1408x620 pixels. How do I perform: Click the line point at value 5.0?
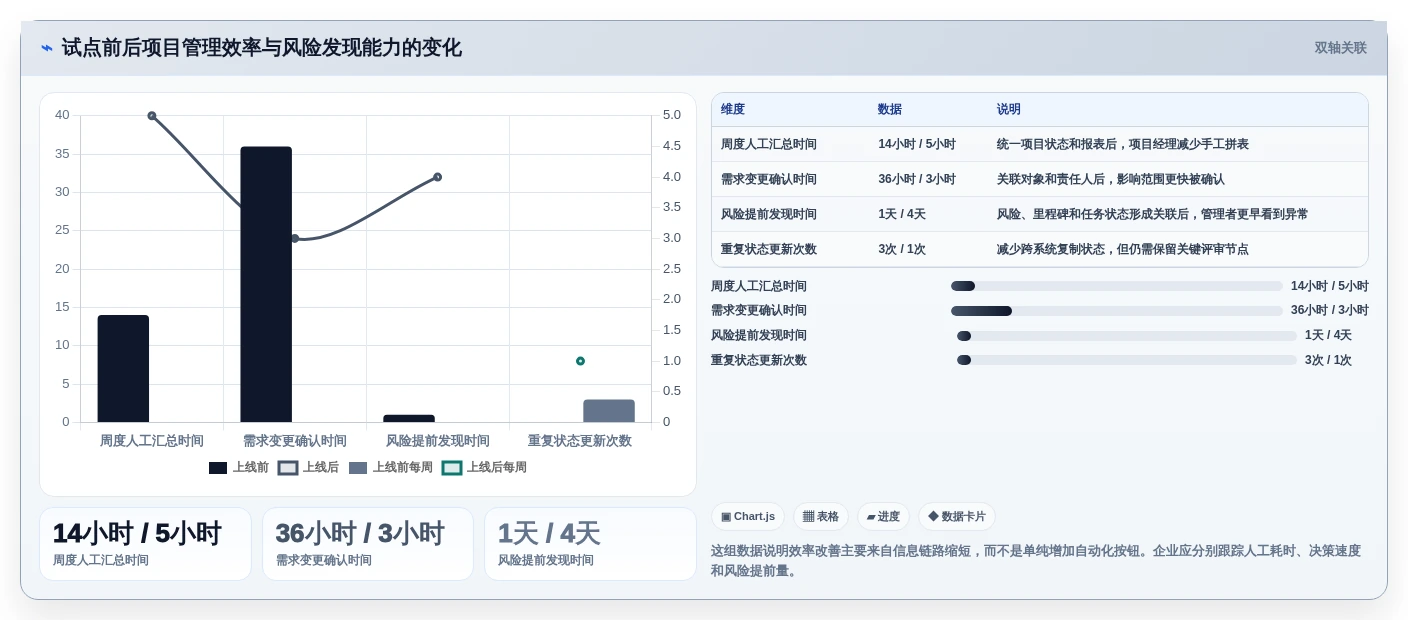(152, 116)
